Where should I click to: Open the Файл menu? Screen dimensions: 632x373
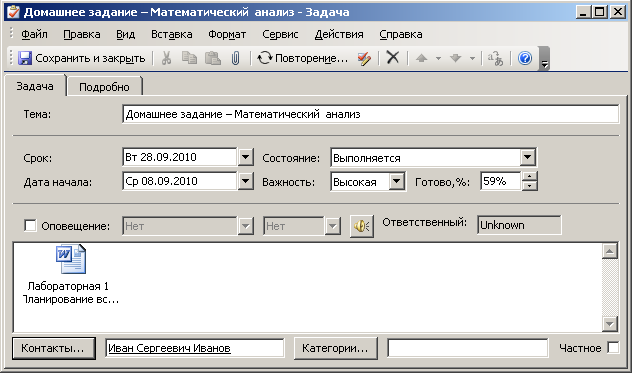coord(34,34)
